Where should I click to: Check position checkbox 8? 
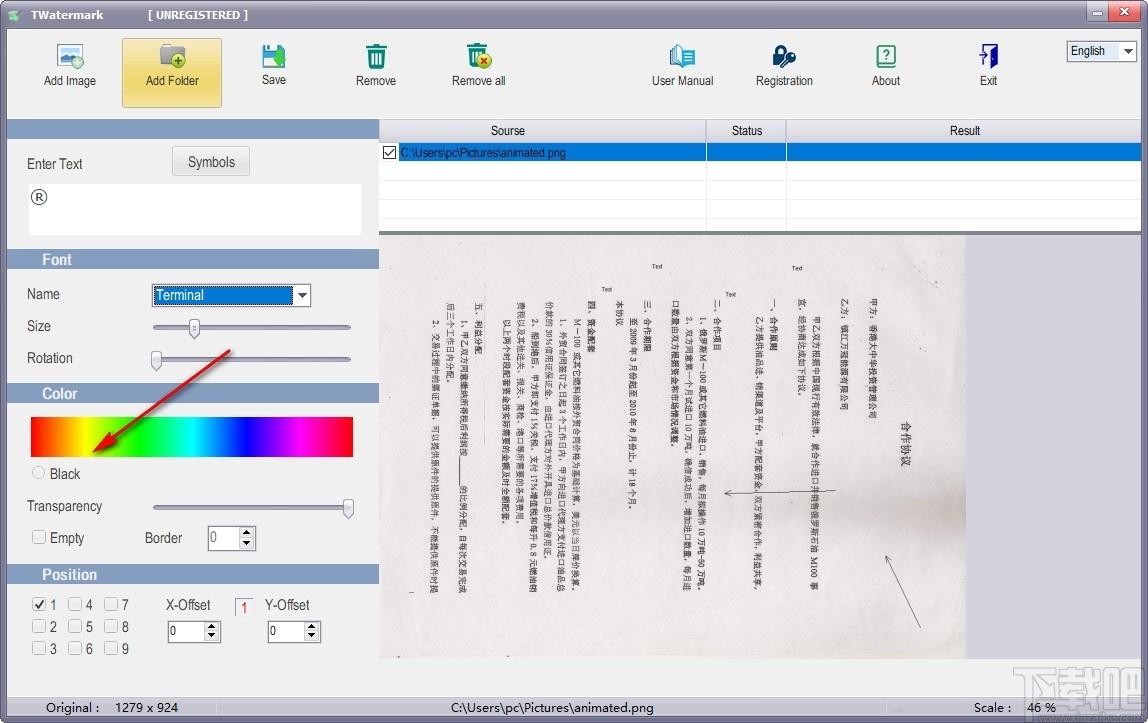[111, 626]
